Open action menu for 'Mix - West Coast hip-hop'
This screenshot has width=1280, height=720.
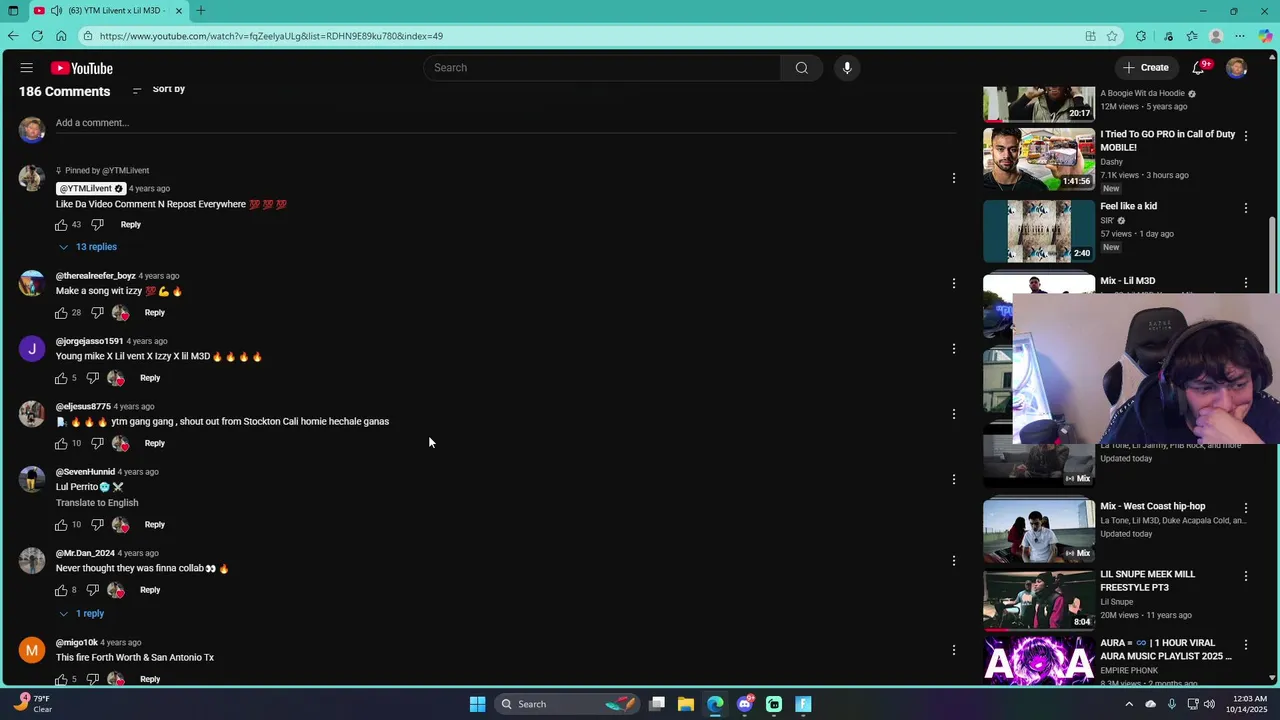(1246, 508)
